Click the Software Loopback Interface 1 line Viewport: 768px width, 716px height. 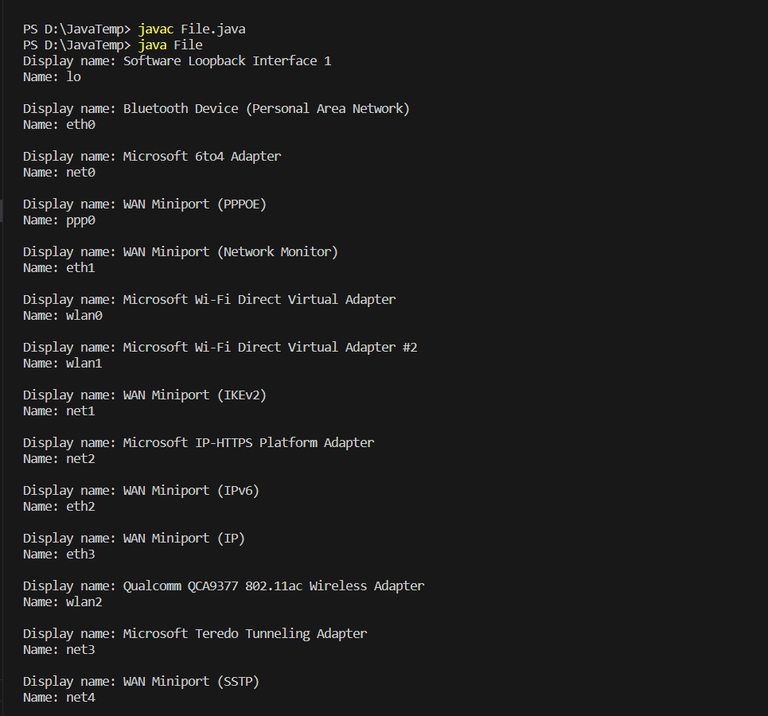coord(177,61)
